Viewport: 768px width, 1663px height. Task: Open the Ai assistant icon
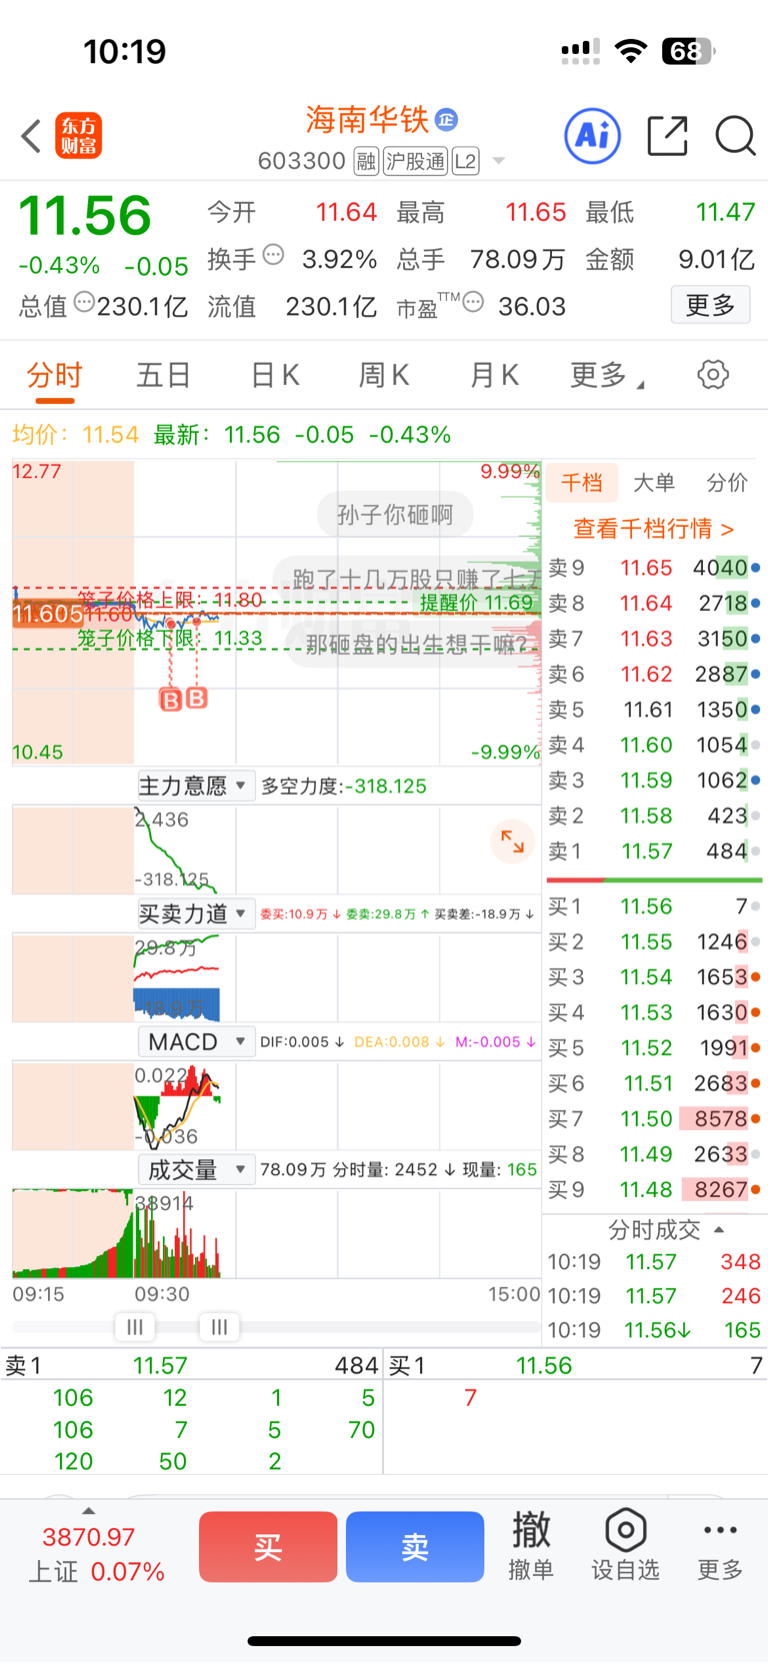pyautogui.click(x=593, y=135)
